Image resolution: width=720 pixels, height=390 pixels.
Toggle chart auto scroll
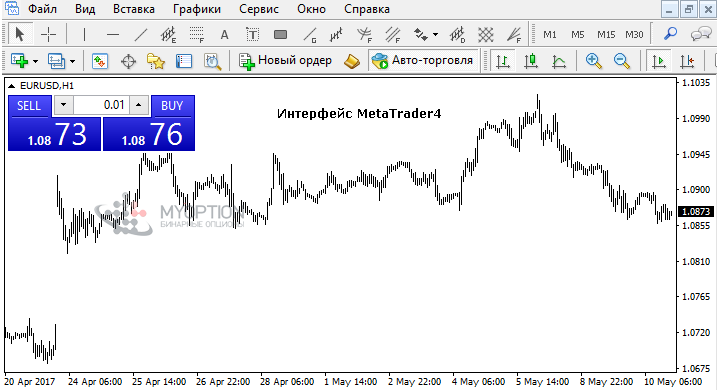(x=658, y=61)
